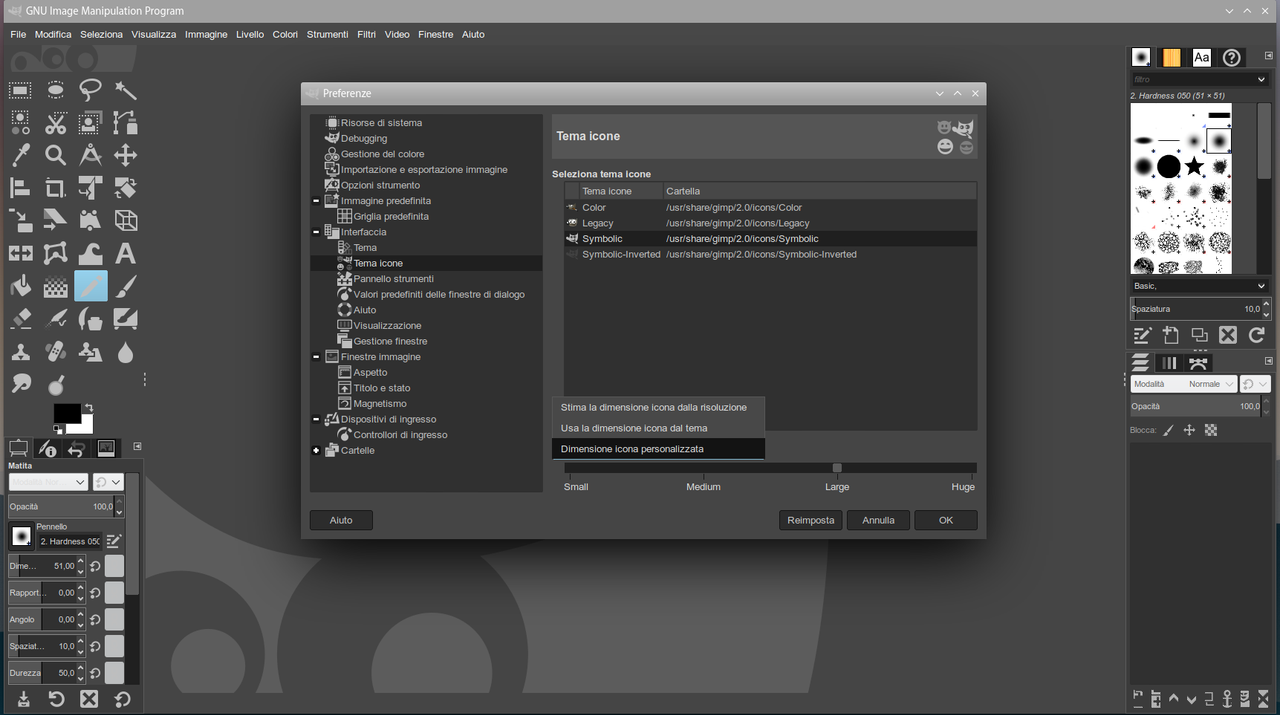The width and height of the screenshot is (1280, 715).
Task: Select the Free Select lasso tool
Action: (x=90, y=90)
